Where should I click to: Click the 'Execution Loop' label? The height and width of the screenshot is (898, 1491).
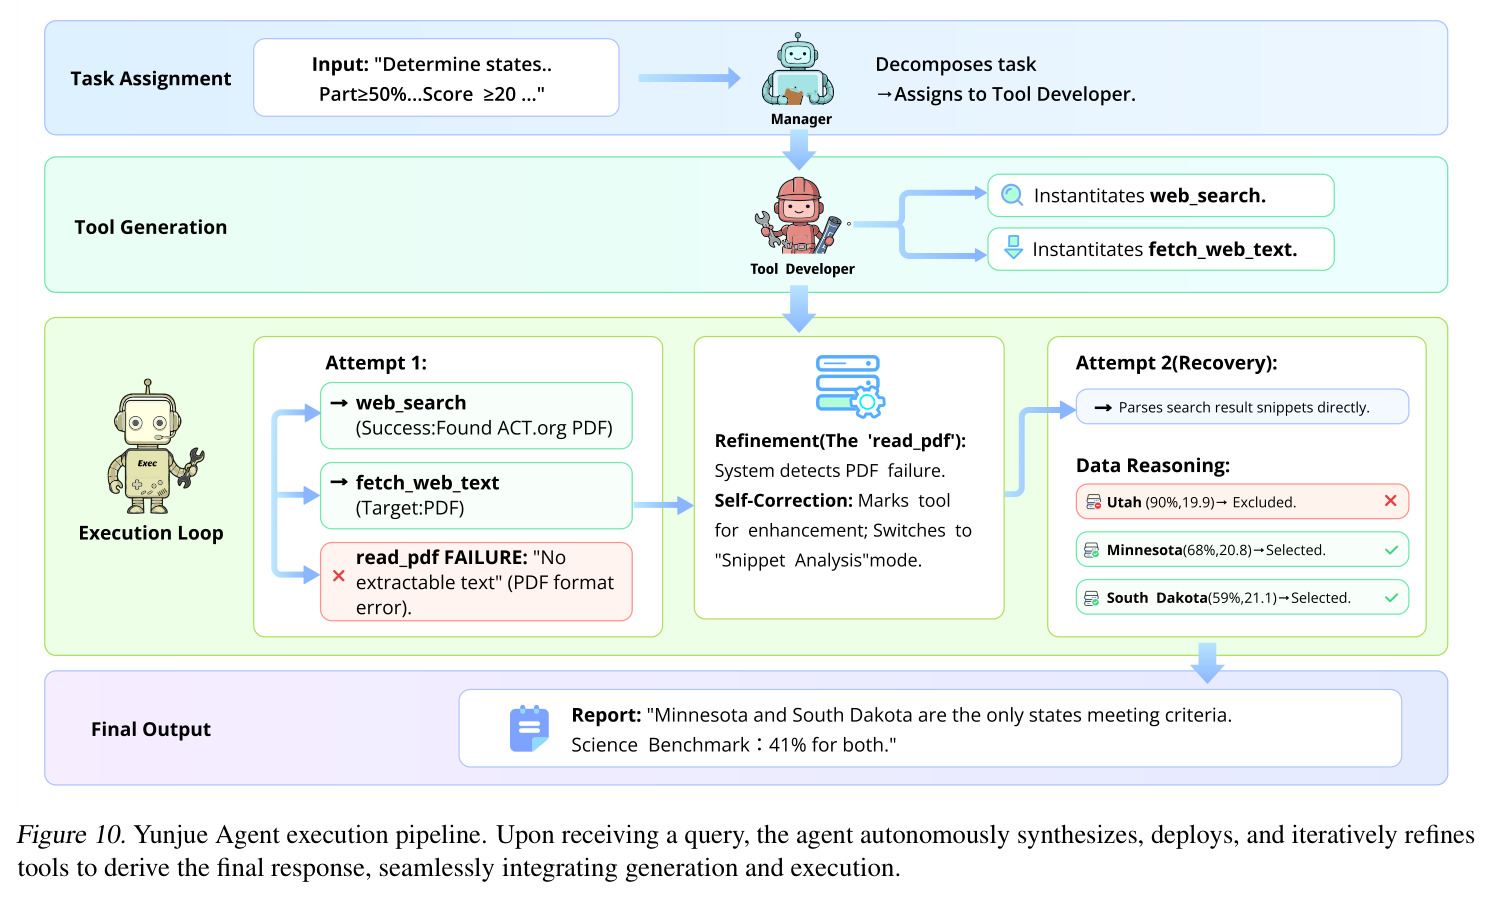[151, 533]
